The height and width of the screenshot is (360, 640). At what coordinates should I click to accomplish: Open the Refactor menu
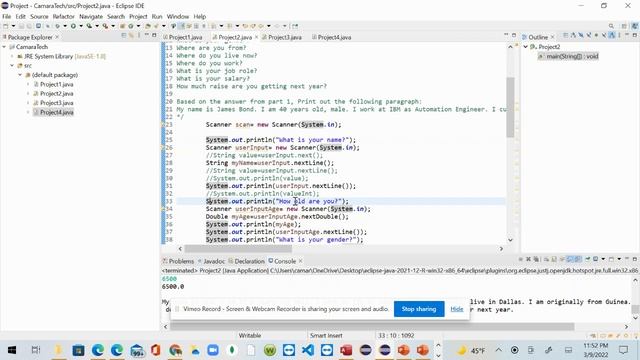click(x=63, y=16)
